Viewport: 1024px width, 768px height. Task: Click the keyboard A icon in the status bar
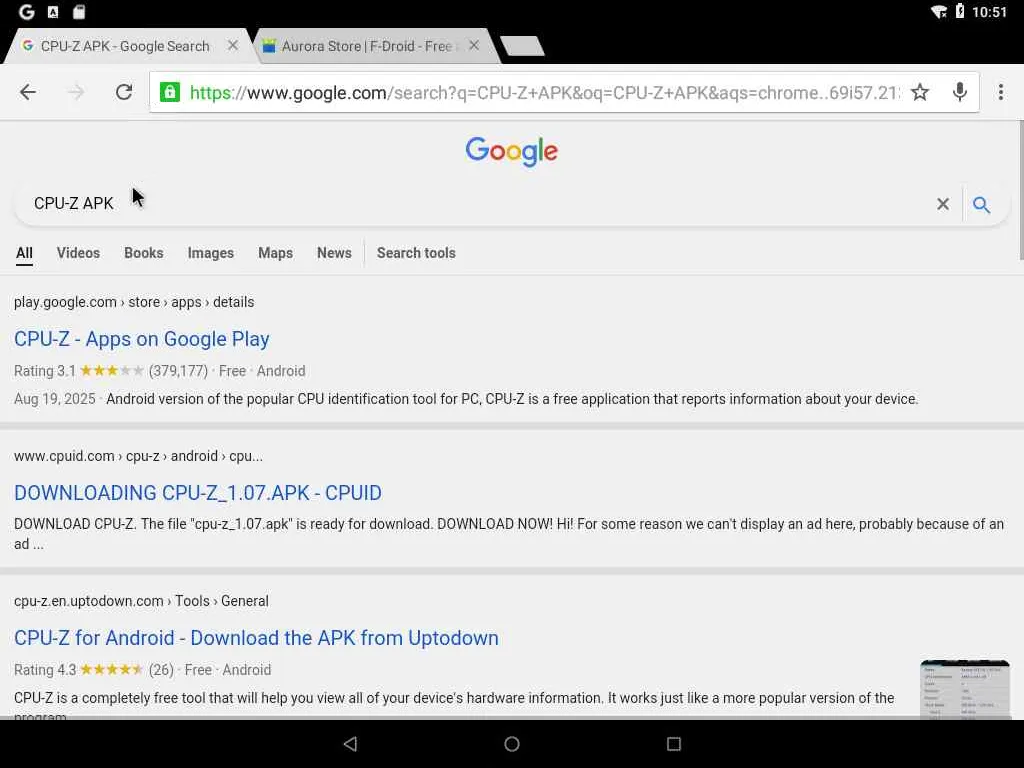point(53,12)
